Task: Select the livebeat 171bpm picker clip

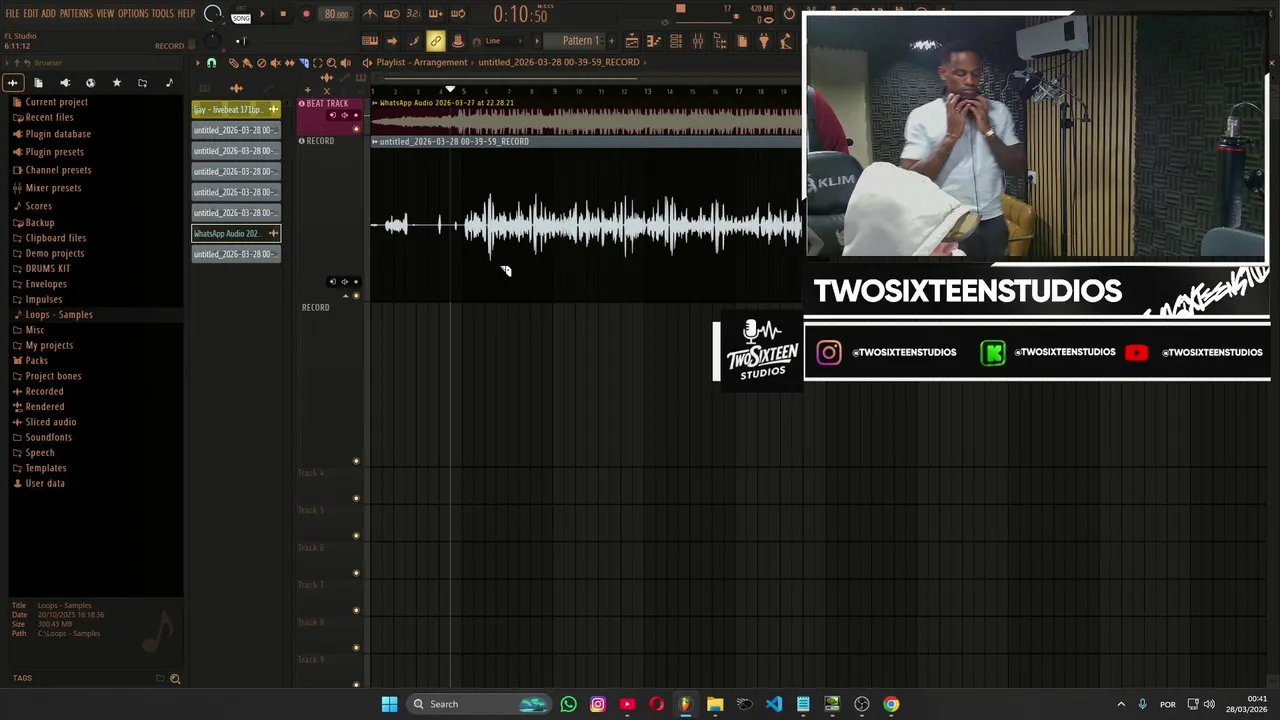Action: click(x=236, y=109)
